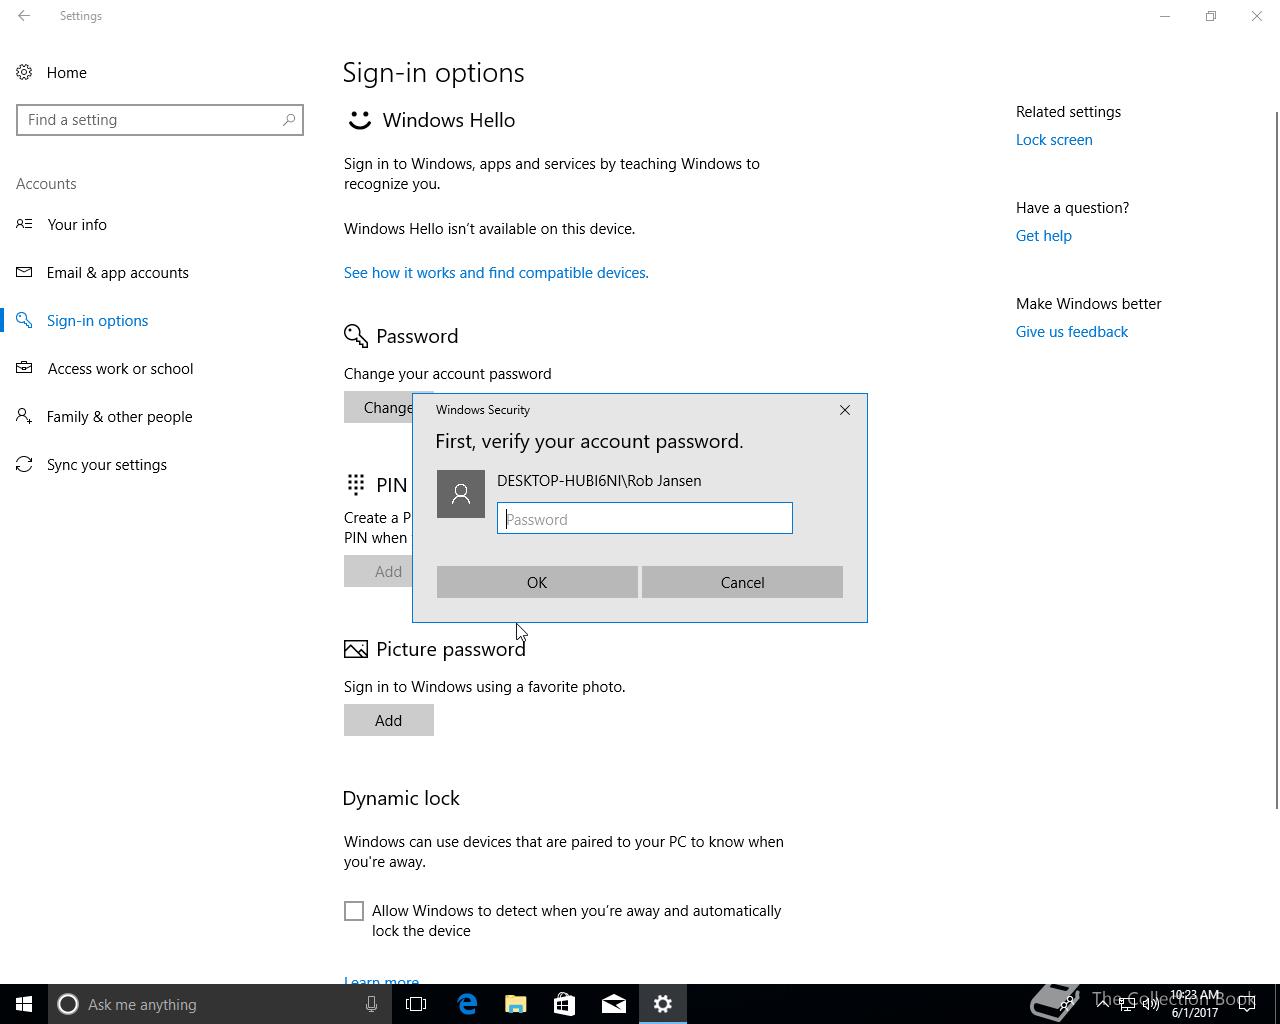The width and height of the screenshot is (1280, 1024).
Task: Click the Access work or school briefcase icon
Action: [24, 368]
